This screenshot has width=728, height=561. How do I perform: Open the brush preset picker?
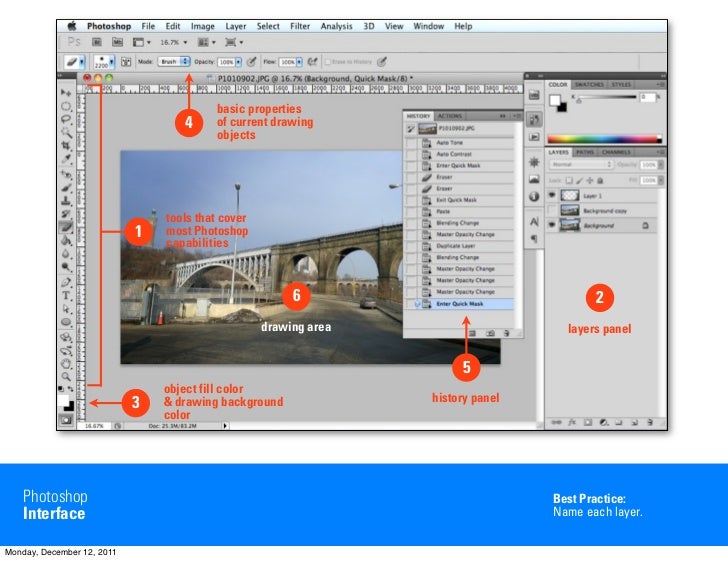tap(104, 62)
